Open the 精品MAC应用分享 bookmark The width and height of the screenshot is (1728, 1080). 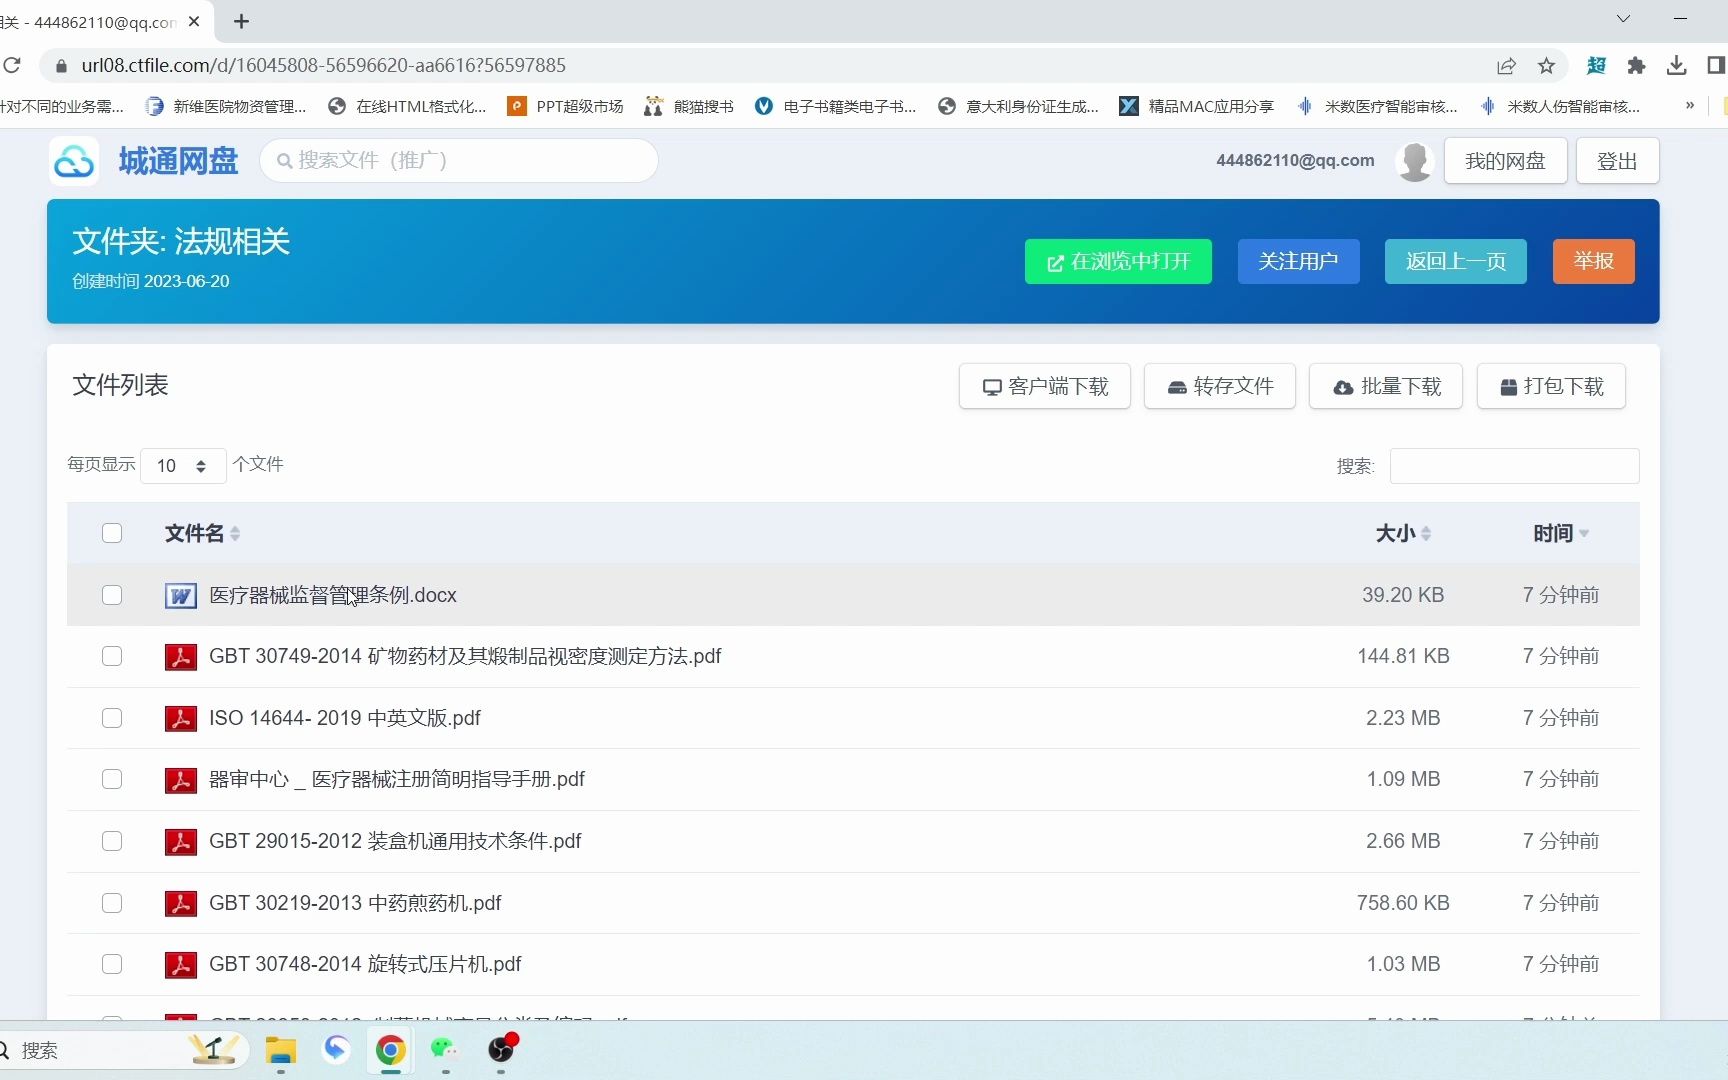1197,106
